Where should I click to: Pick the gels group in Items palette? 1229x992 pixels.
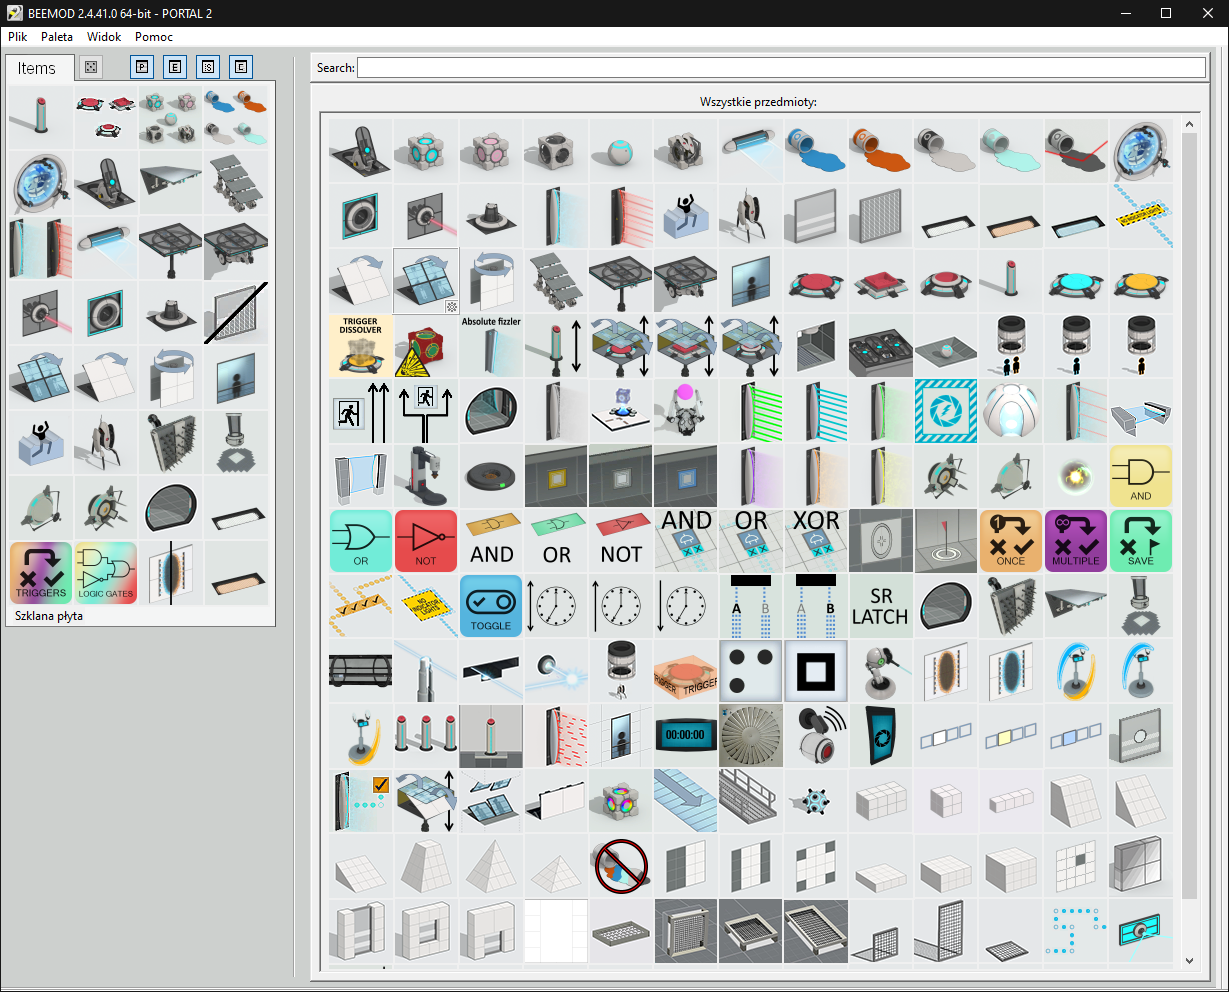point(236,118)
